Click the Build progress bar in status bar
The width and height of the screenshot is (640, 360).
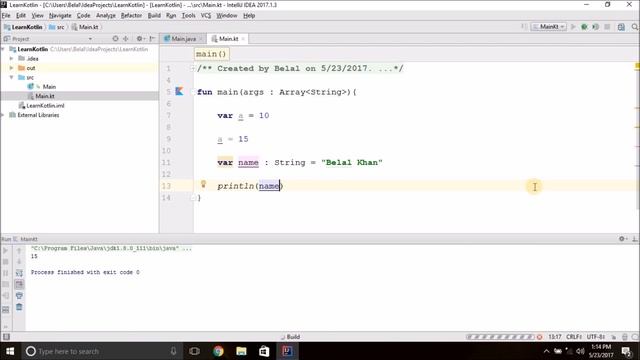click(x=500, y=337)
